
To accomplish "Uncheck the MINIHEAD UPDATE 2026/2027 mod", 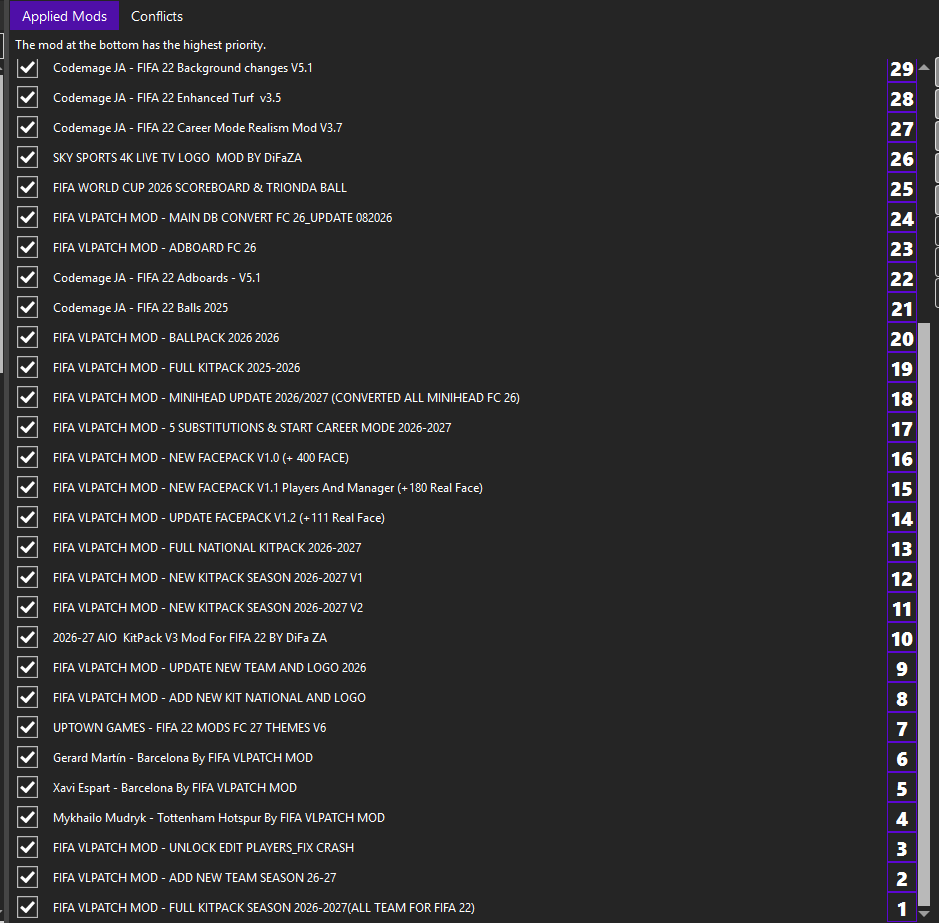I will pos(28,397).
